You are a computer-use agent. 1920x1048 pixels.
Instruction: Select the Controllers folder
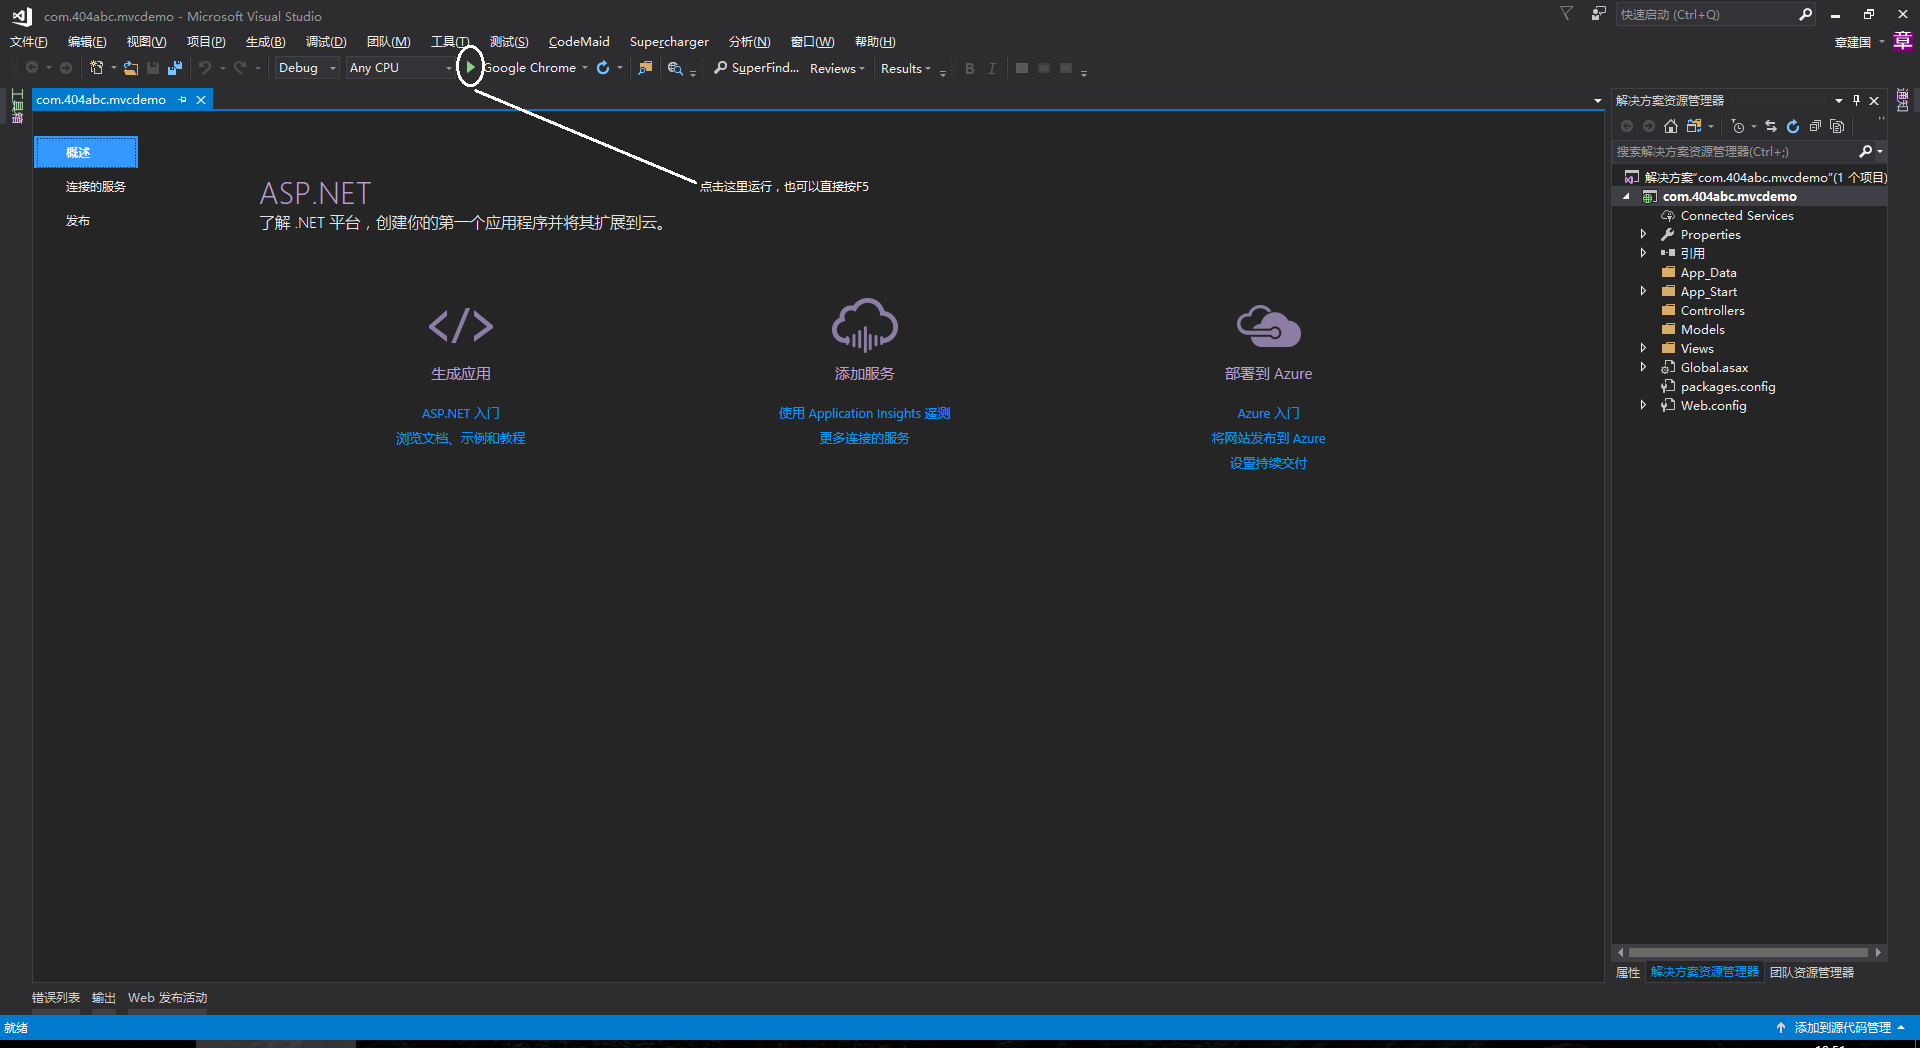pyautogui.click(x=1712, y=310)
